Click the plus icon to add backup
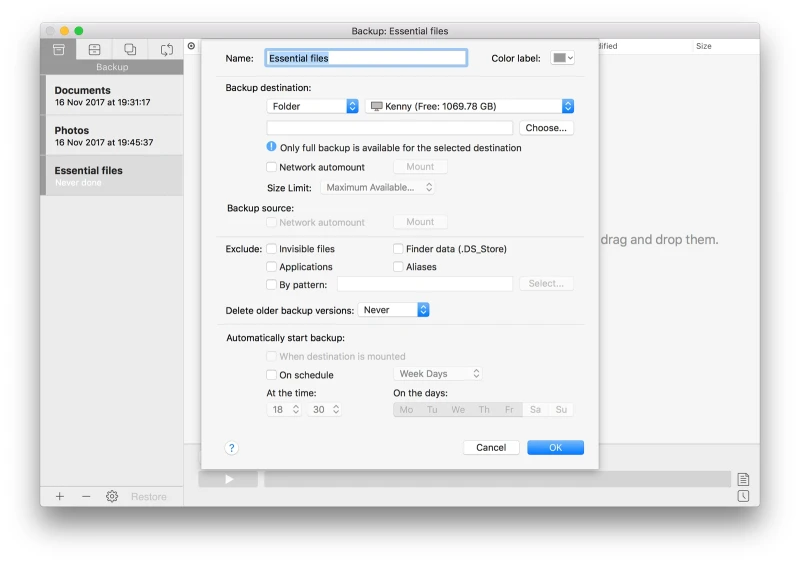This screenshot has width=800, height=564. [60, 496]
